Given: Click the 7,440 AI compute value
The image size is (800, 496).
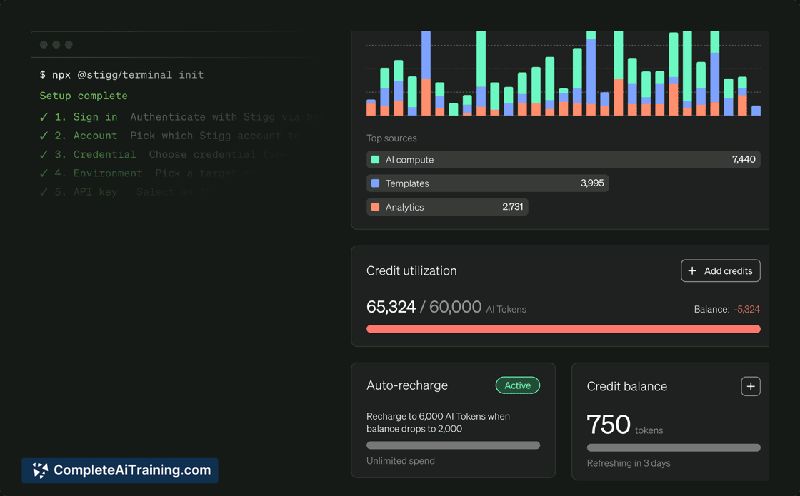Looking at the screenshot, I should pos(743,160).
